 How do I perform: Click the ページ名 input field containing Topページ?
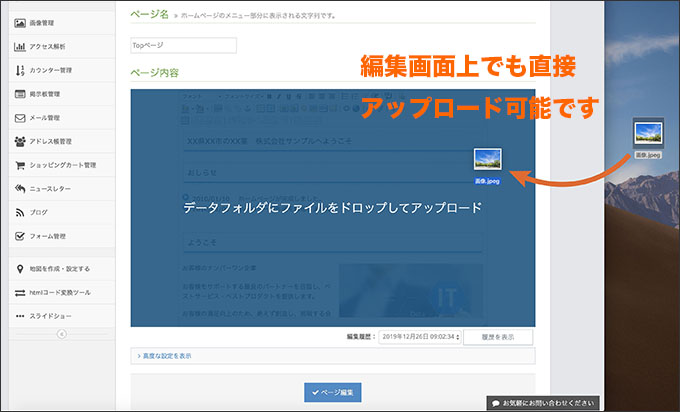[x=183, y=46]
